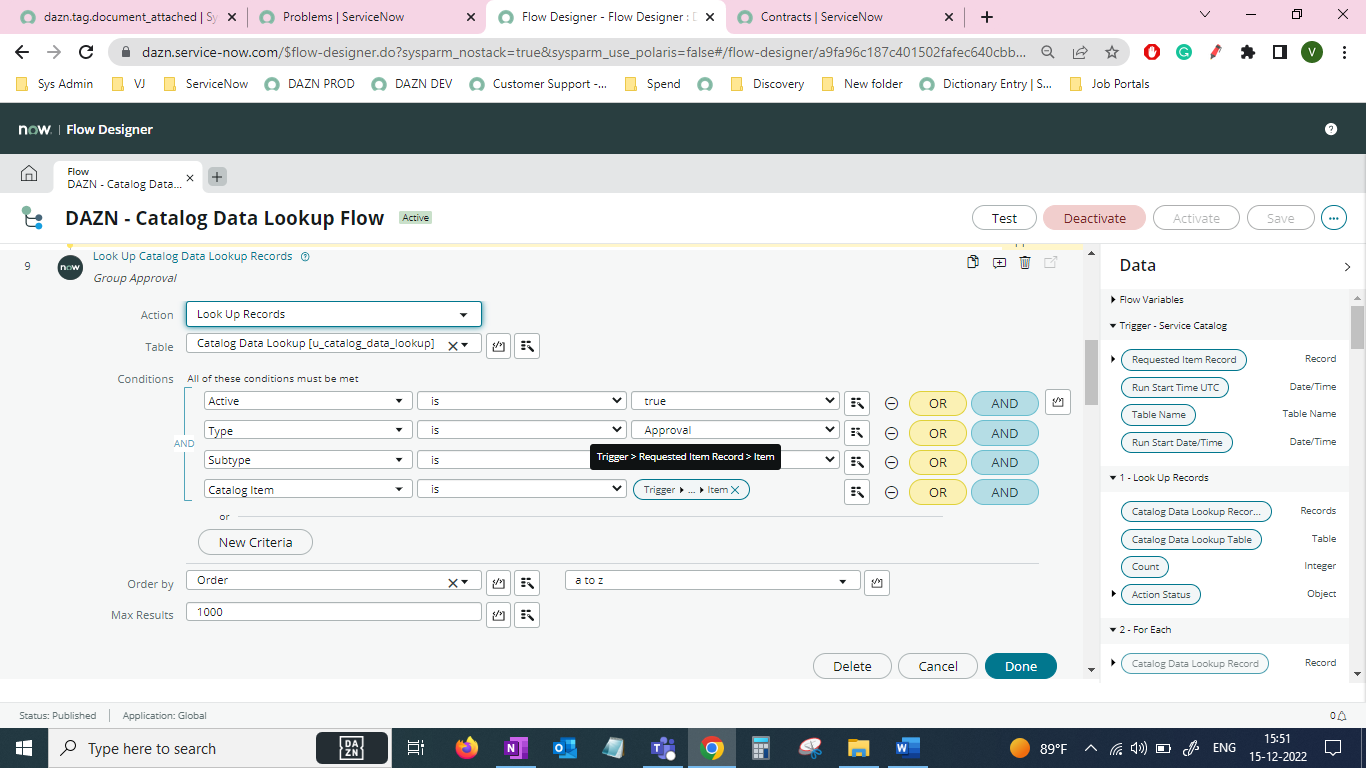Open Microsoft Teams from the taskbar
1366x768 pixels.
click(662, 748)
